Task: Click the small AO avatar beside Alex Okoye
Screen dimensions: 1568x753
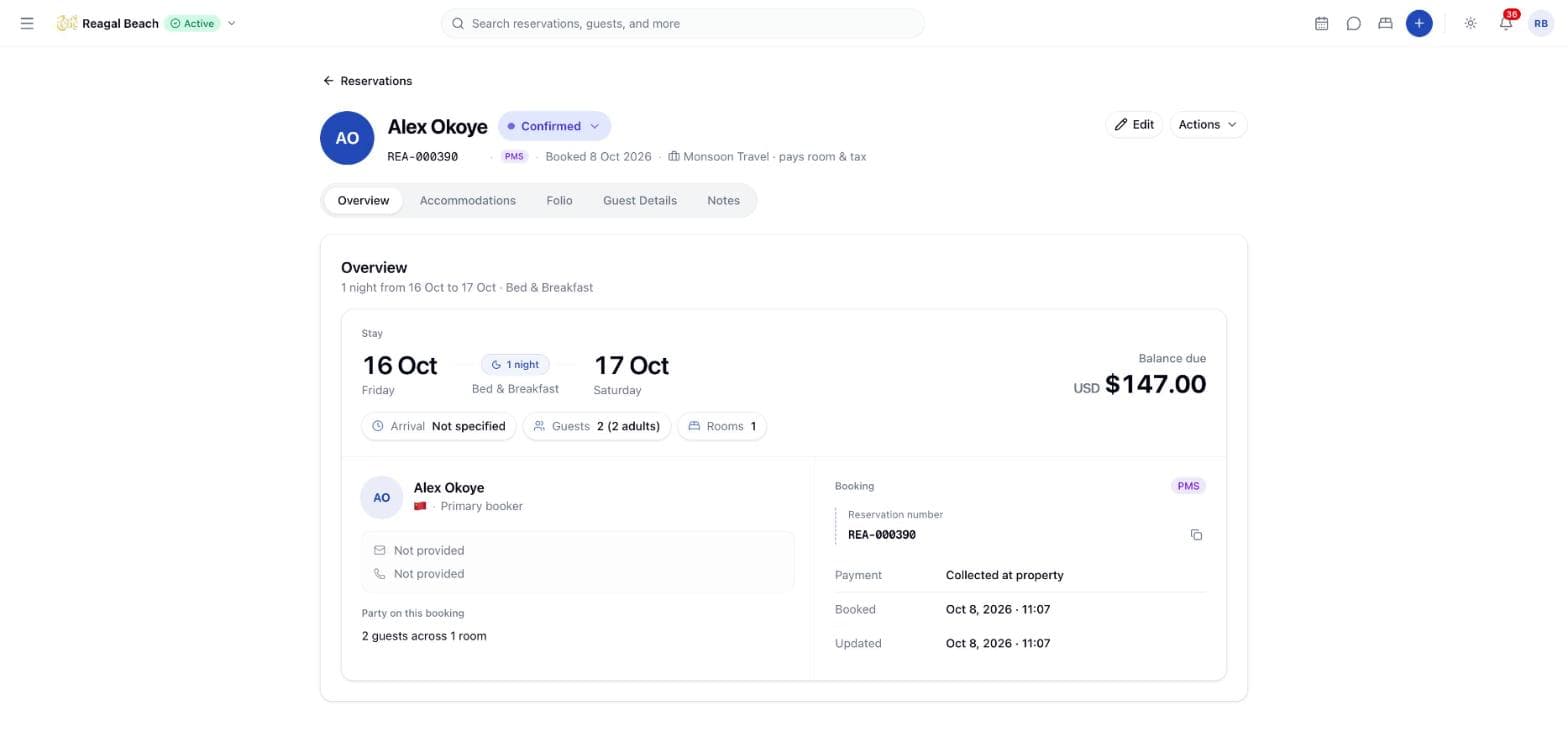Action: tap(381, 497)
